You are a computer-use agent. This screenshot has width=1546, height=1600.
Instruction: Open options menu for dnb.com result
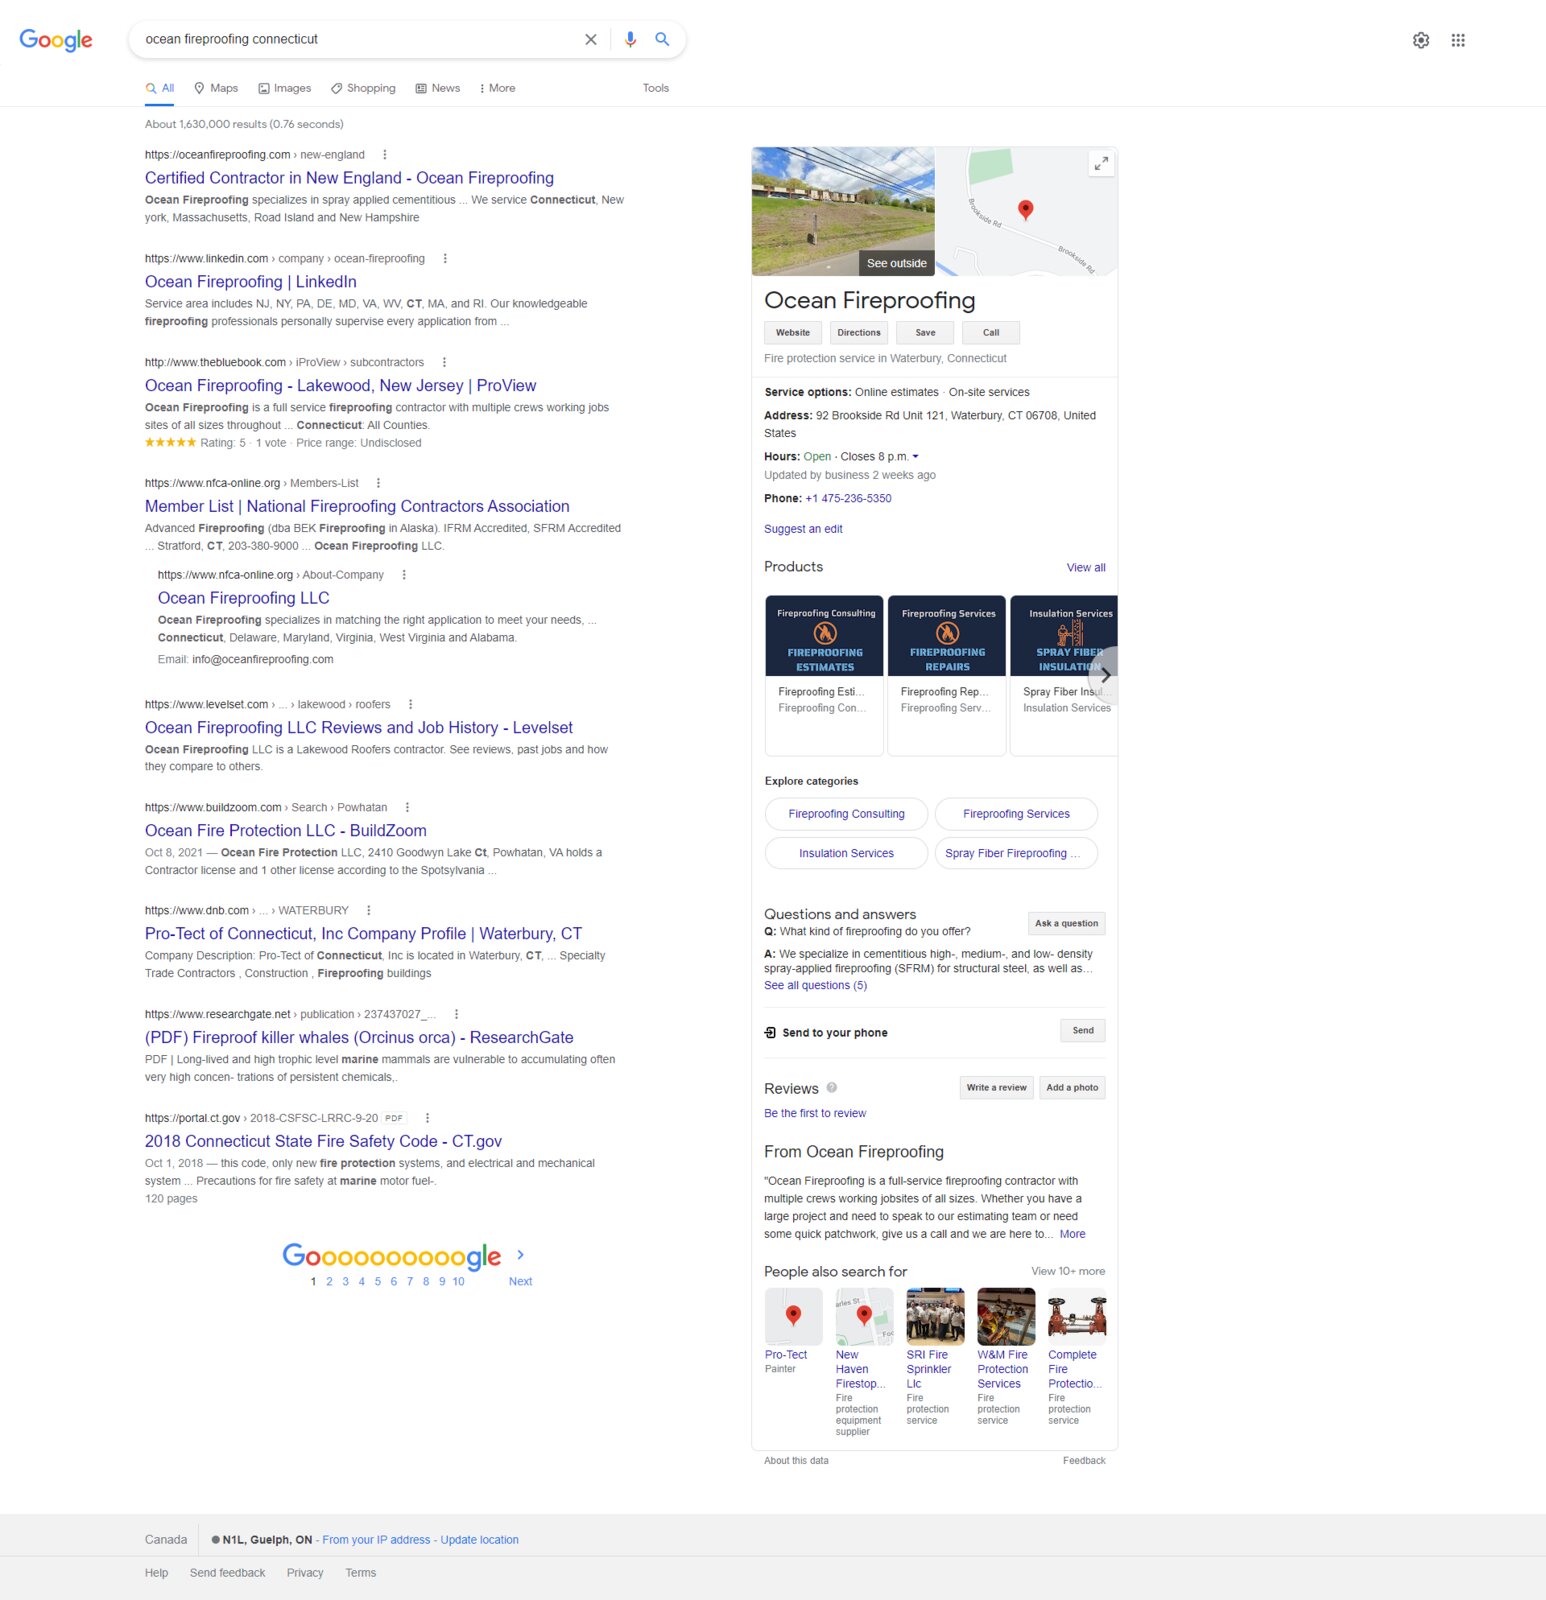[x=369, y=911]
